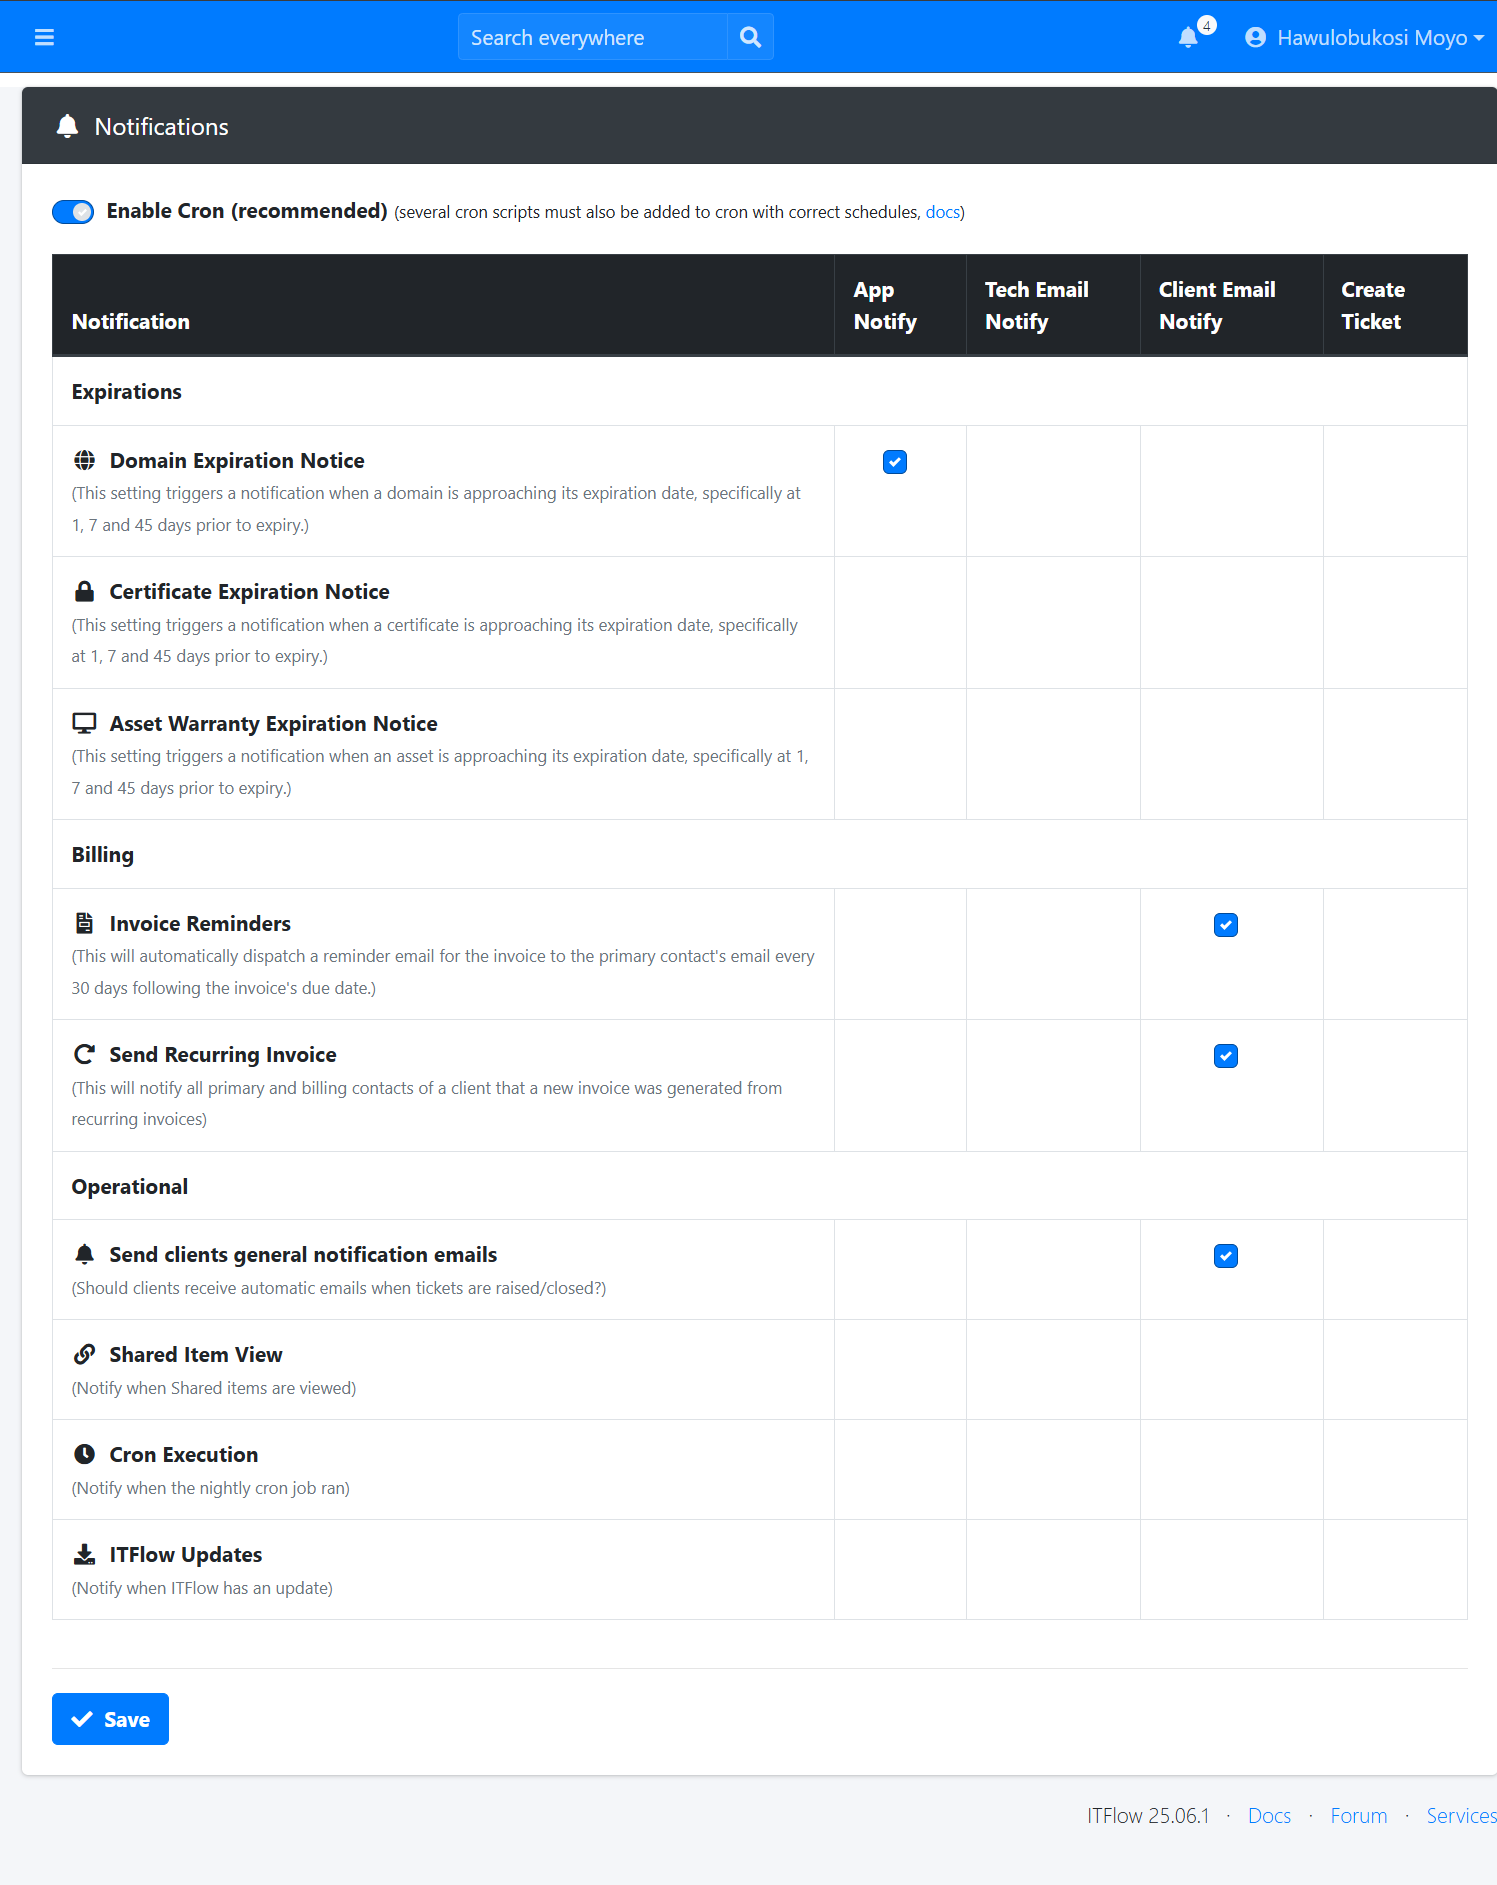The width and height of the screenshot is (1497, 1885).
Task: Uncheck Send Recurring Invoice client email checkbox
Action: click(x=1226, y=1056)
